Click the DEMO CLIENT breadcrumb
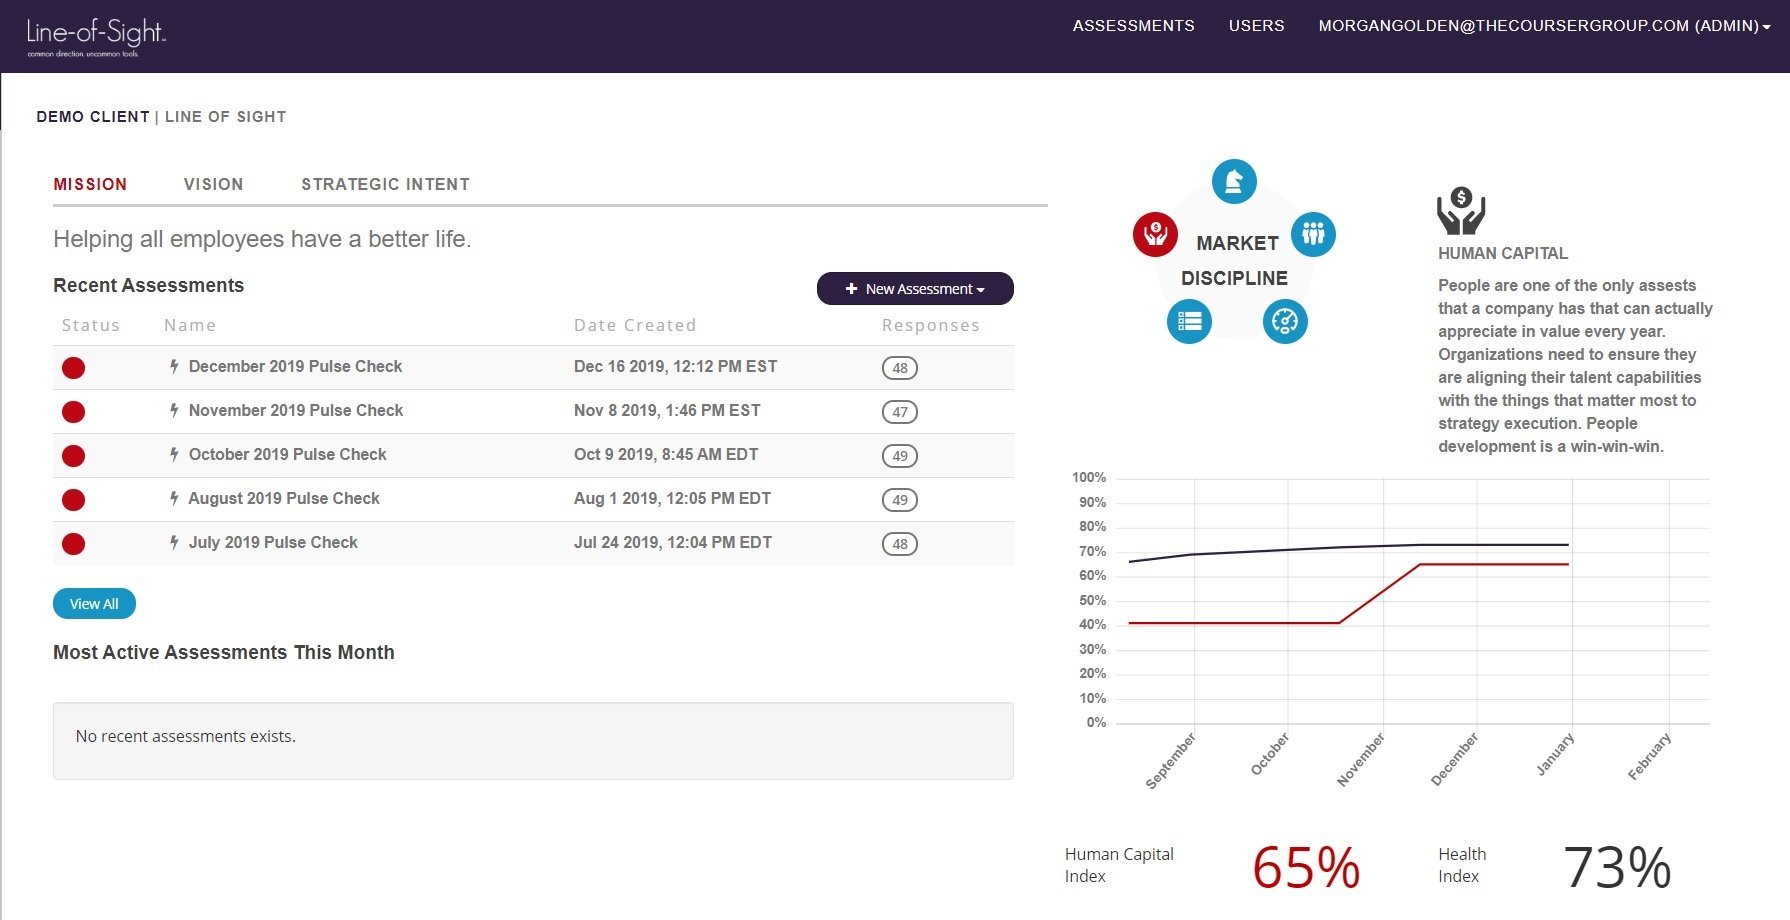 point(93,117)
